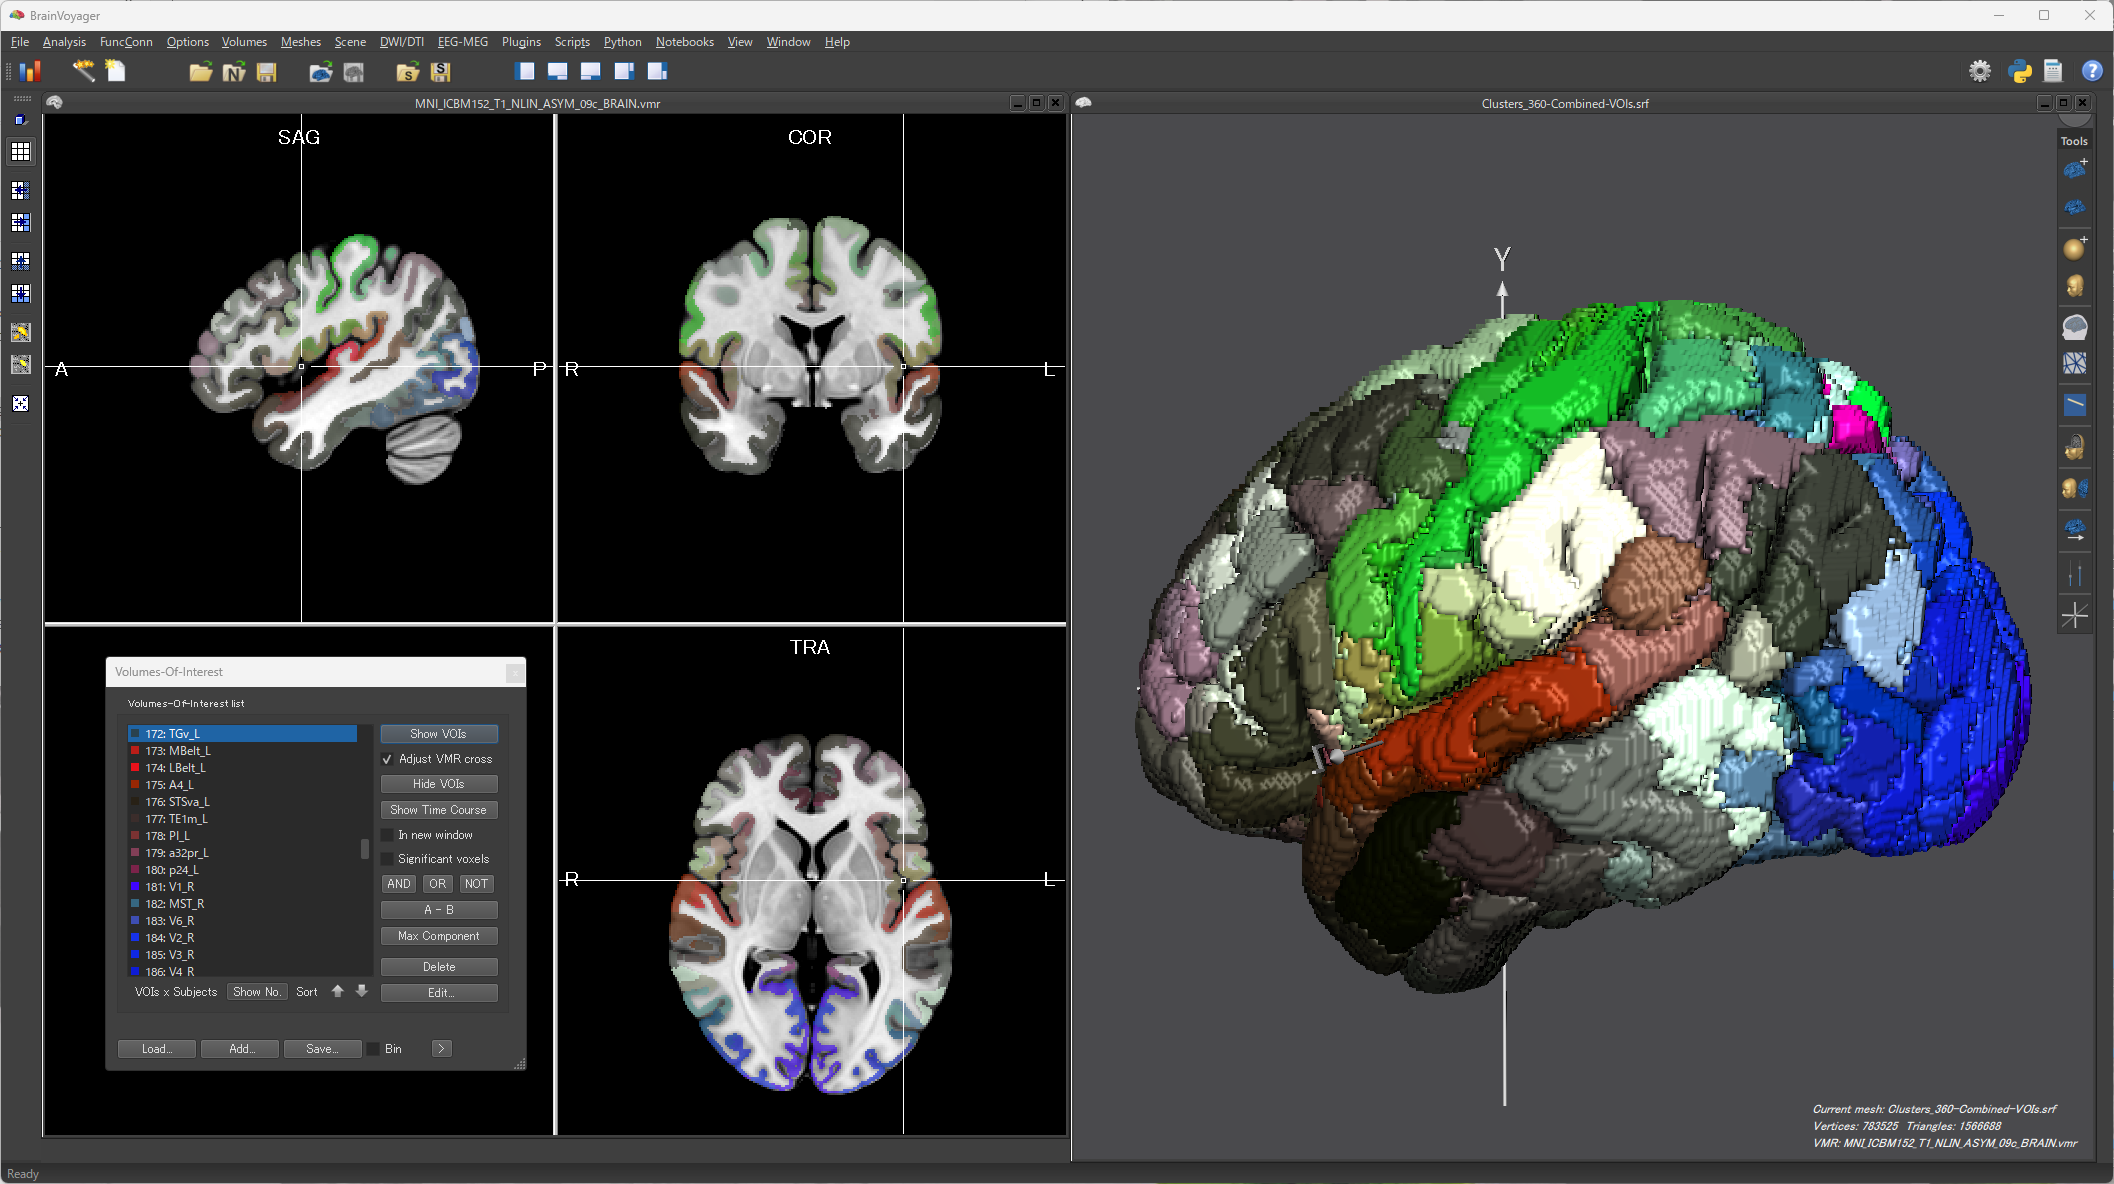Select 182: MST_R in the VOI list
Viewport: 2114px width, 1184px height.
(x=242, y=904)
